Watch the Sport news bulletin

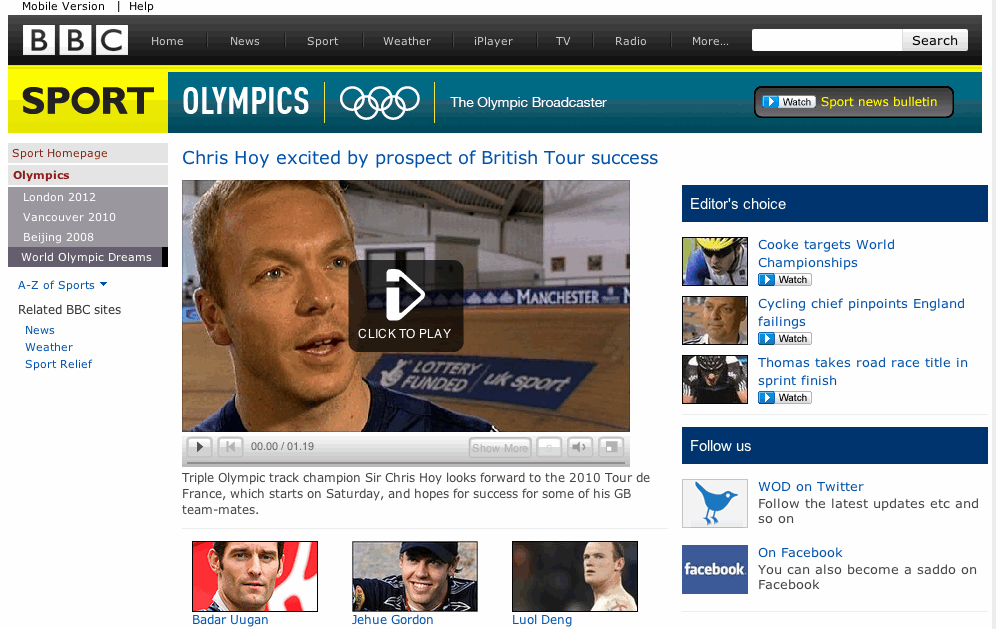point(854,102)
